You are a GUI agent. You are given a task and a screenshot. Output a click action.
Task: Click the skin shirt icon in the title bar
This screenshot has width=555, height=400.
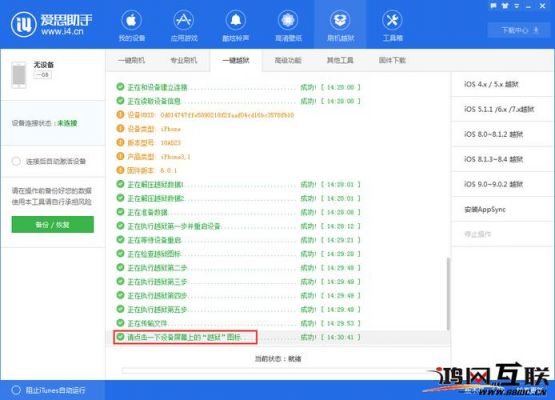[505, 6]
